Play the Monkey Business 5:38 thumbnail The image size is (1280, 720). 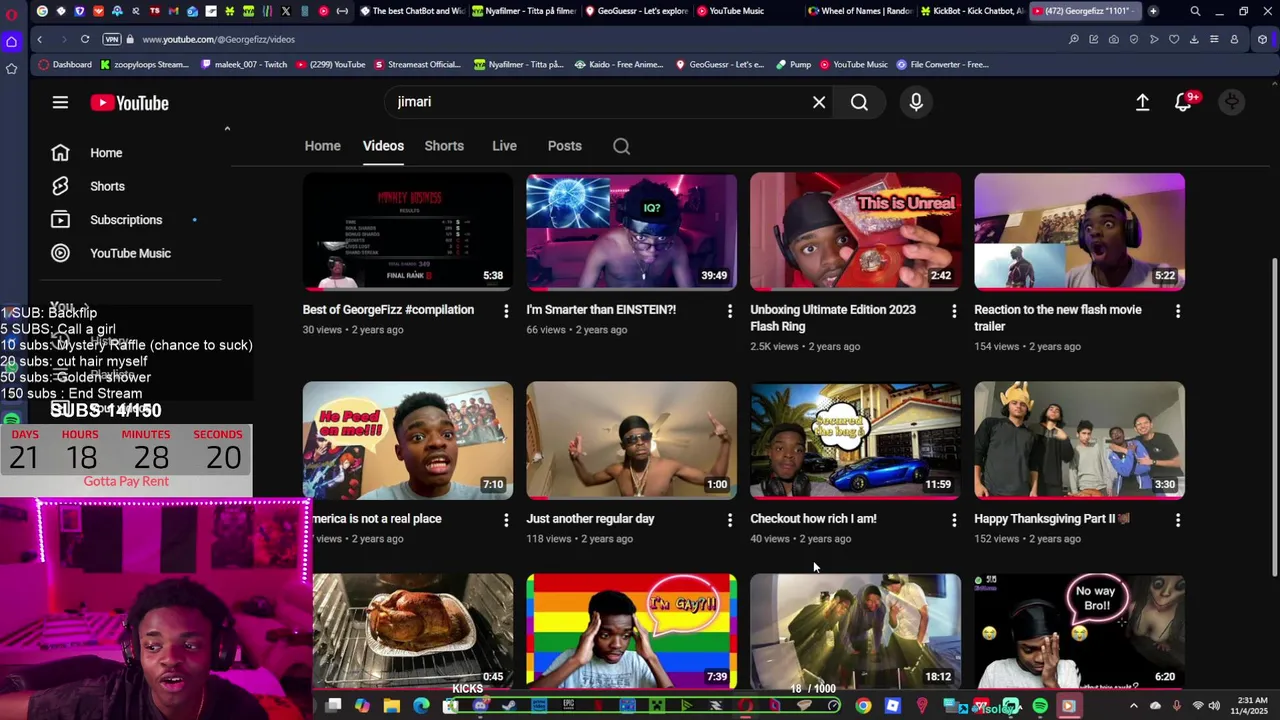[408, 232]
